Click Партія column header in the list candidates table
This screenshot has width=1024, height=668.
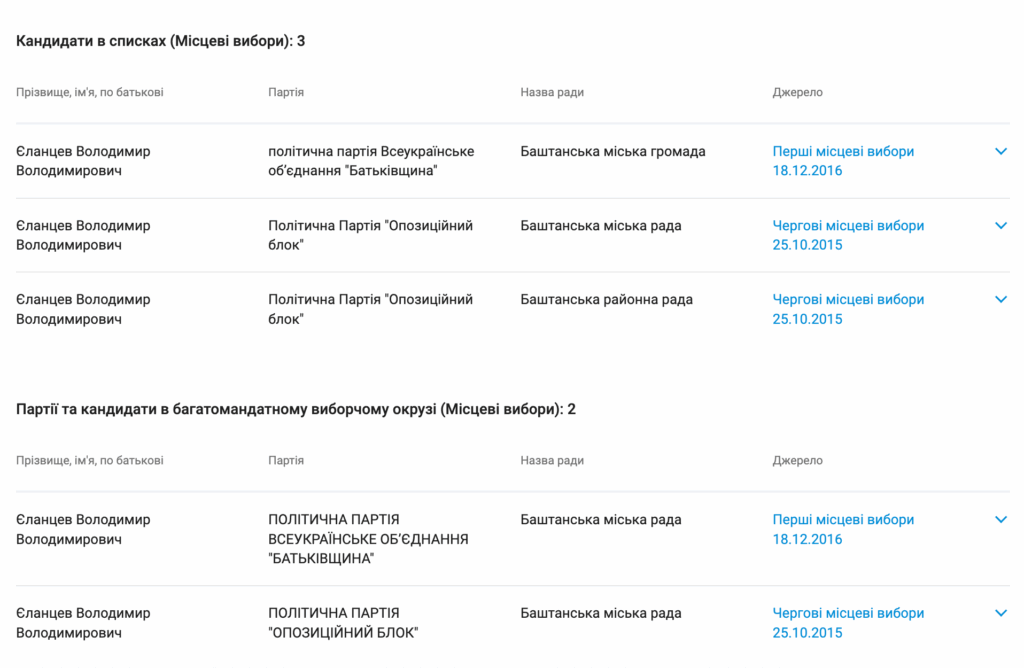click(286, 92)
